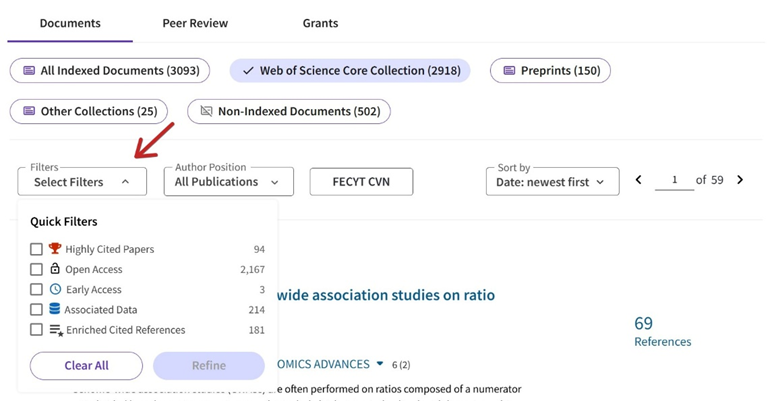
Task: Click the icon inside Preprints chip
Action: (x=510, y=71)
